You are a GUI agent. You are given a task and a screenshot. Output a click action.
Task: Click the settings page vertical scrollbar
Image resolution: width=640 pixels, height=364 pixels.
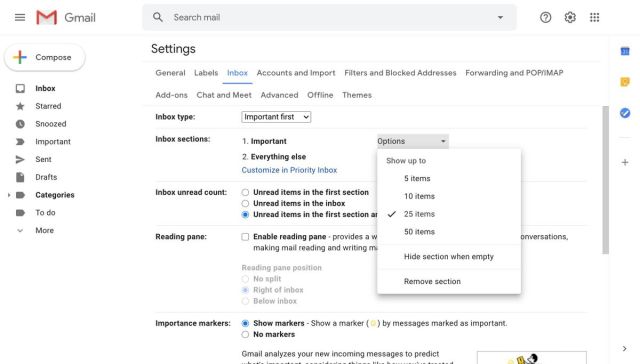click(x=605, y=180)
